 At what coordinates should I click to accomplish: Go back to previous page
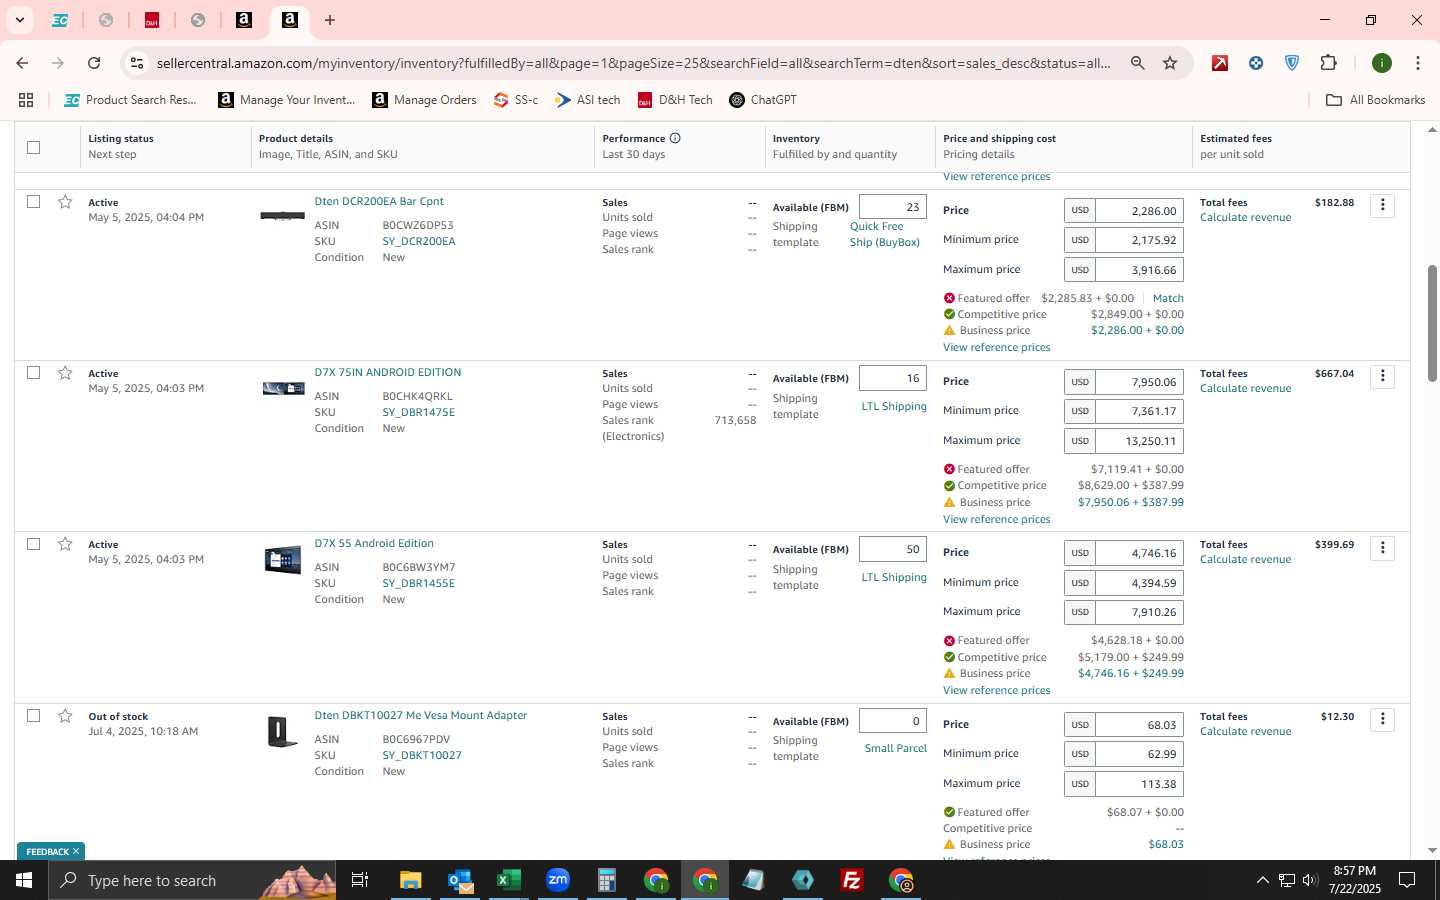pyautogui.click(x=22, y=63)
